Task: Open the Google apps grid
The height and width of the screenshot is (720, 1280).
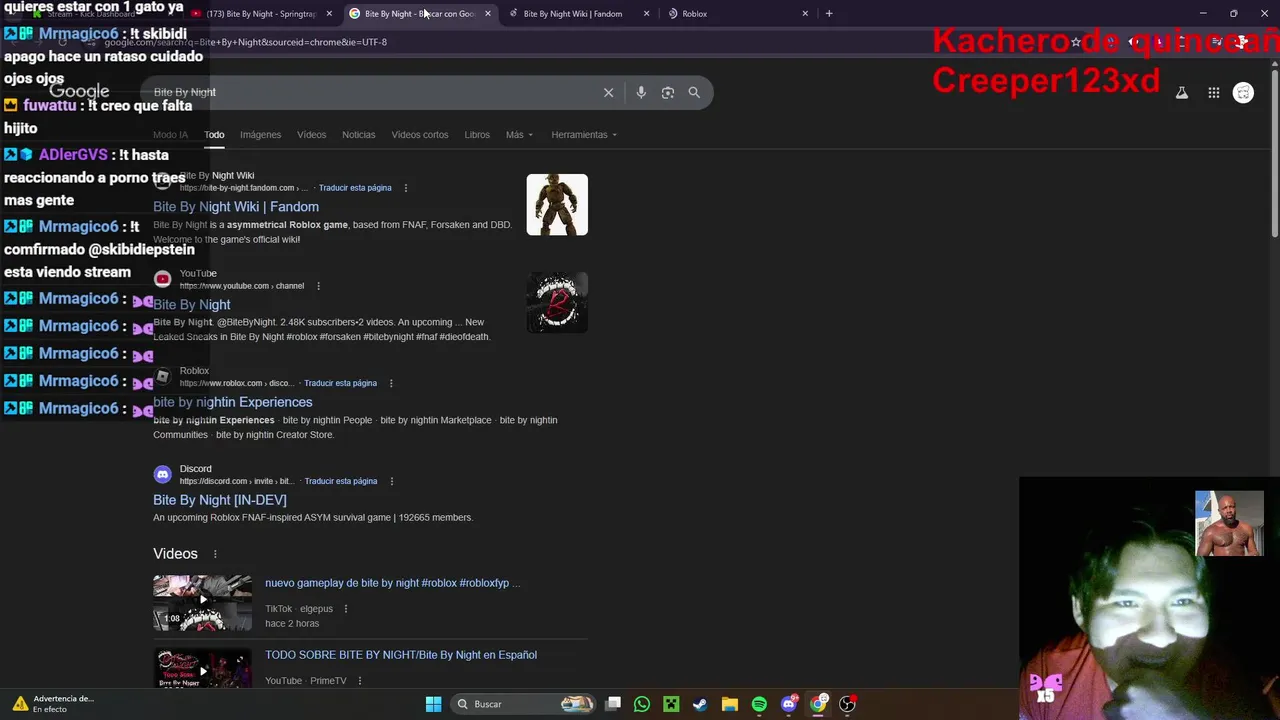Action: (x=1214, y=93)
